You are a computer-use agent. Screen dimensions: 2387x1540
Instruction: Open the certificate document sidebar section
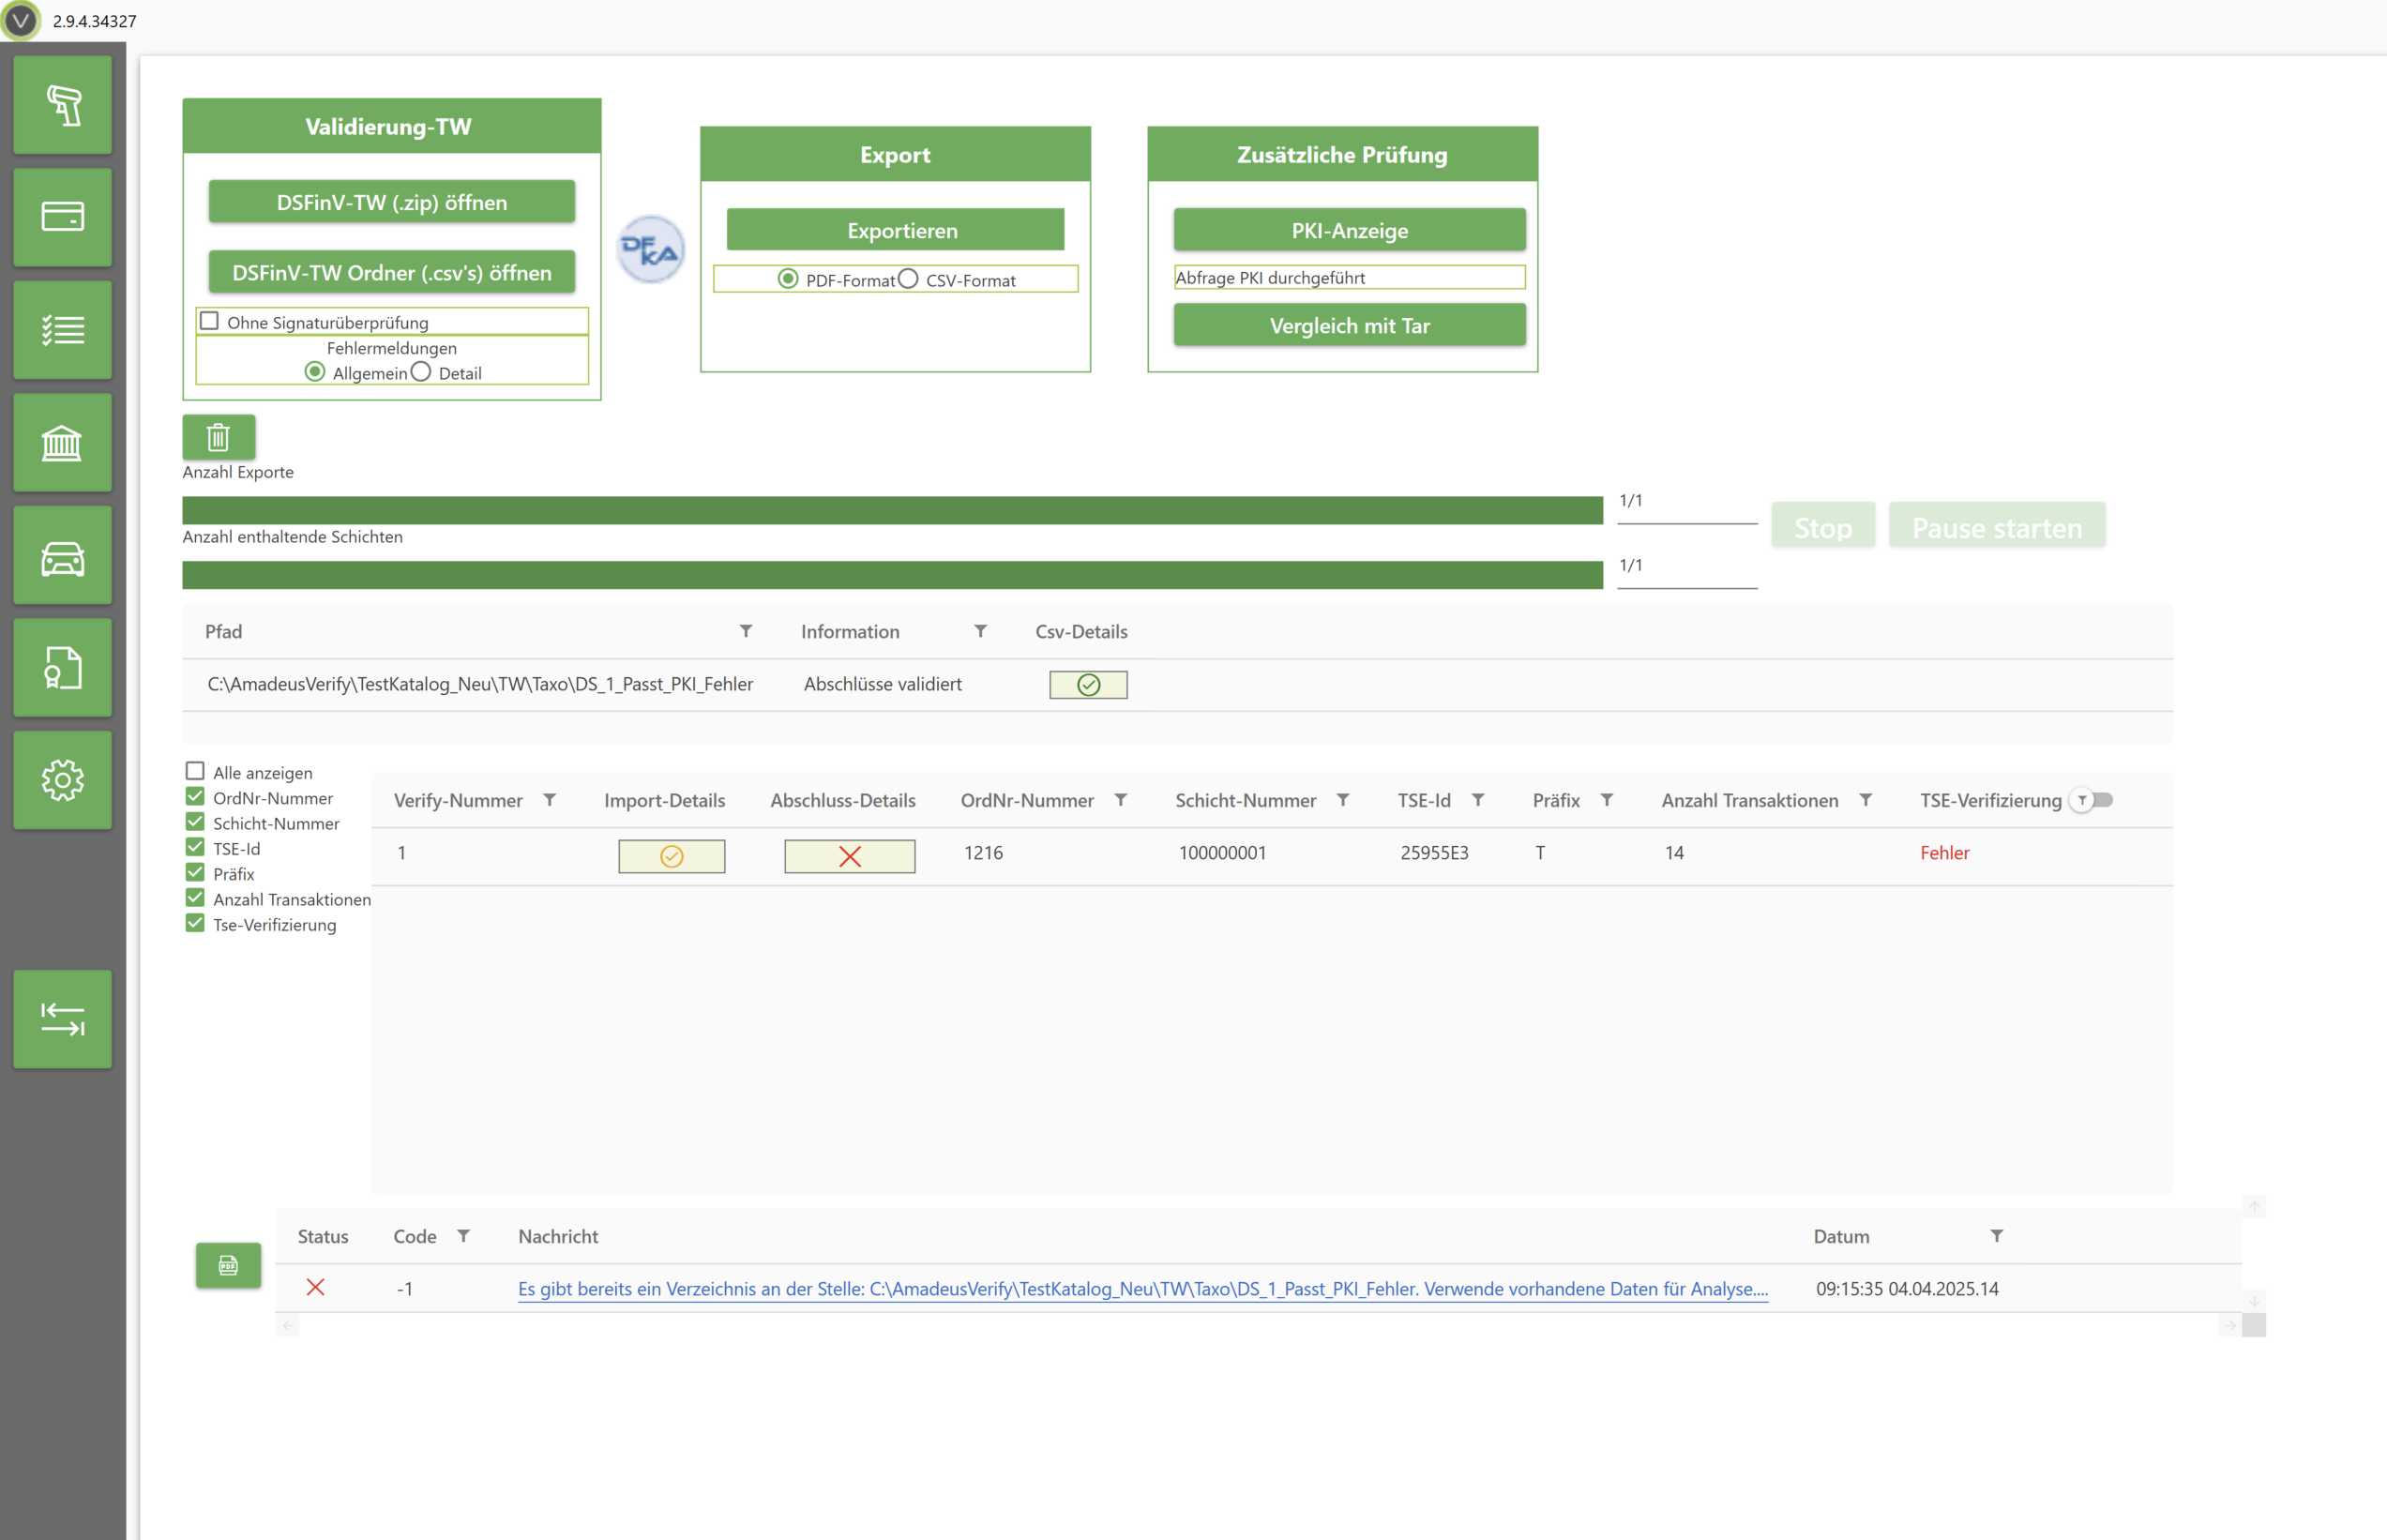62,668
